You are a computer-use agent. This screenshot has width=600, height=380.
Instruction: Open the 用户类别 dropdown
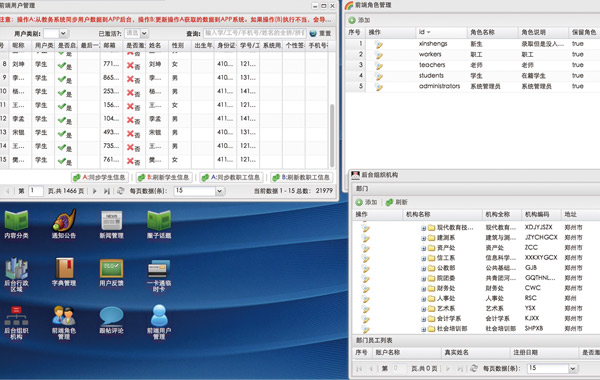tap(56, 34)
